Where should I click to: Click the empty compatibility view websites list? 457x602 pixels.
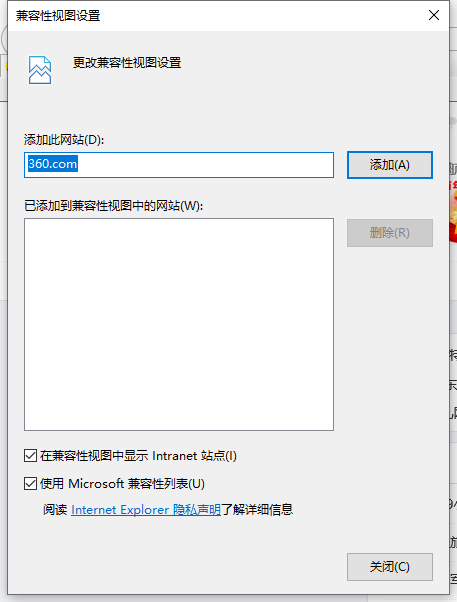pyautogui.click(x=179, y=324)
